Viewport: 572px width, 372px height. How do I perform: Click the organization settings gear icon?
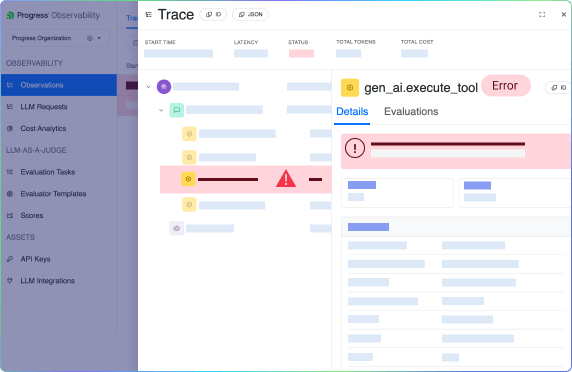tap(90, 38)
